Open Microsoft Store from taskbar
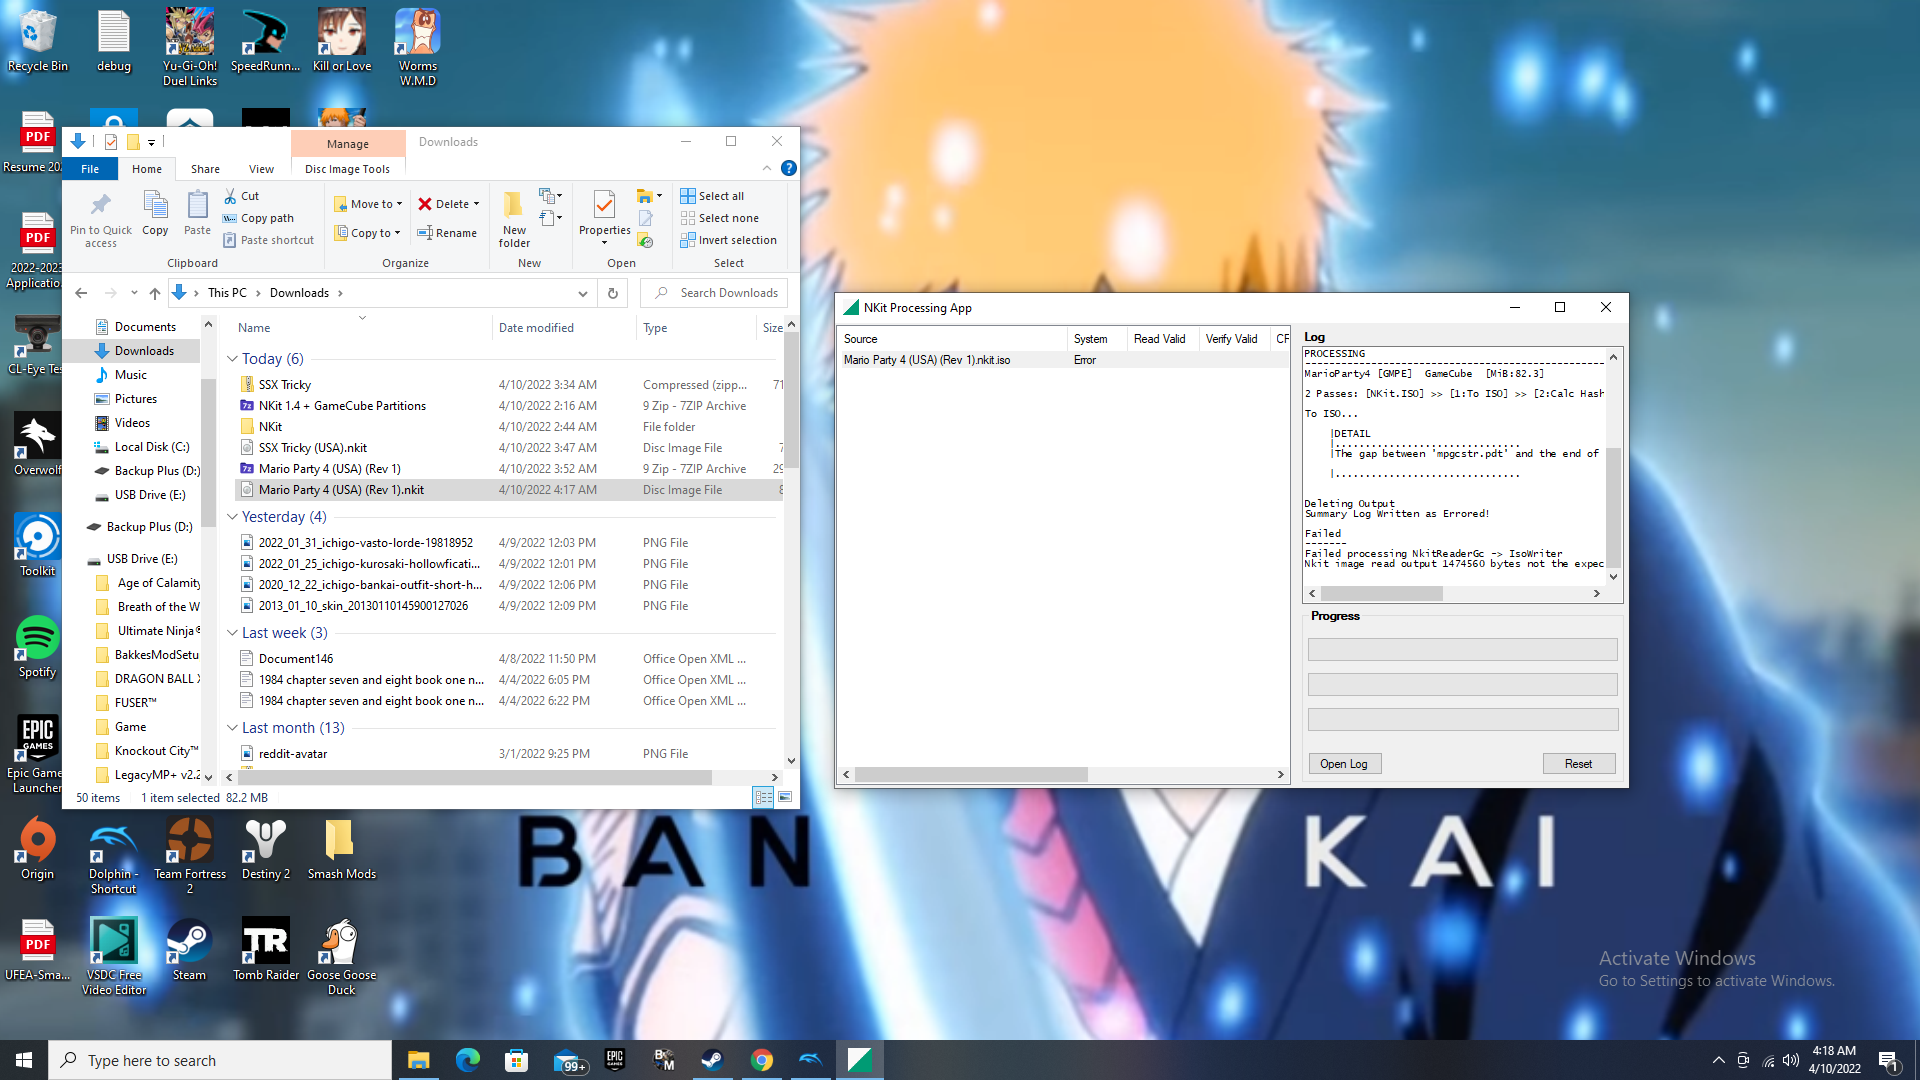 (516, 1060)
